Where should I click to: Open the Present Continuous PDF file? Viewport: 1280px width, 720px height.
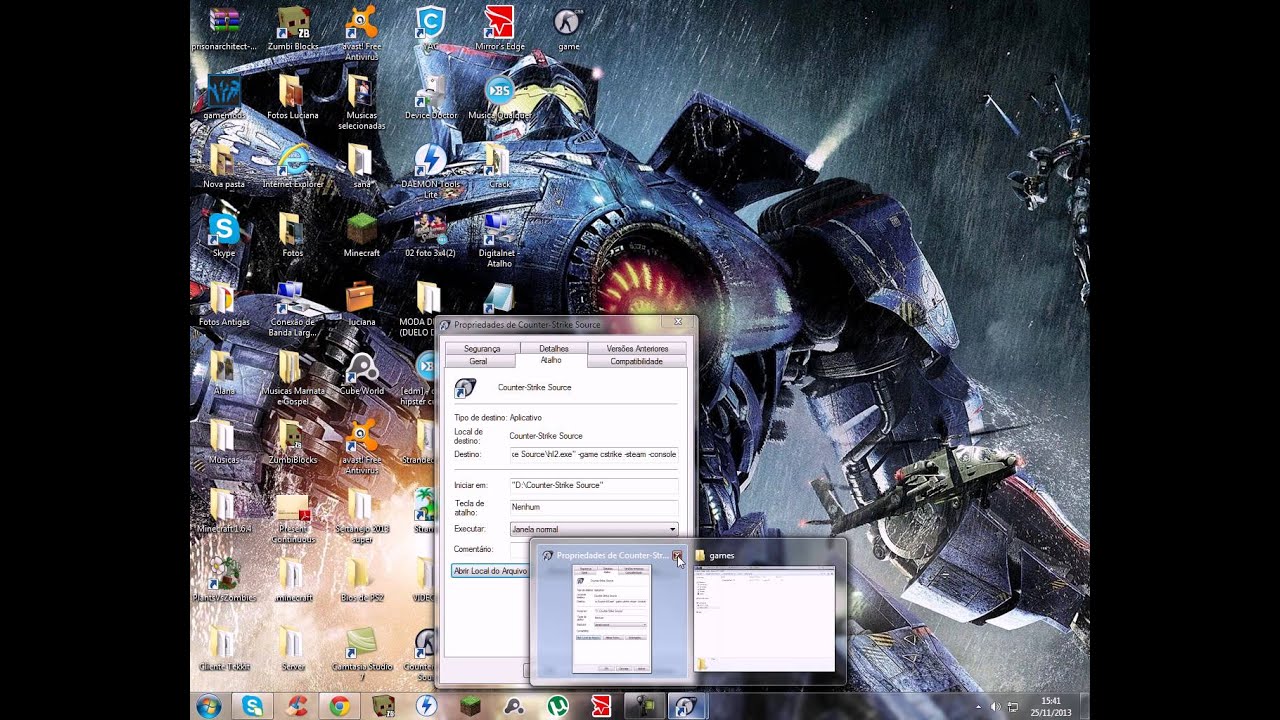(292, 516)
